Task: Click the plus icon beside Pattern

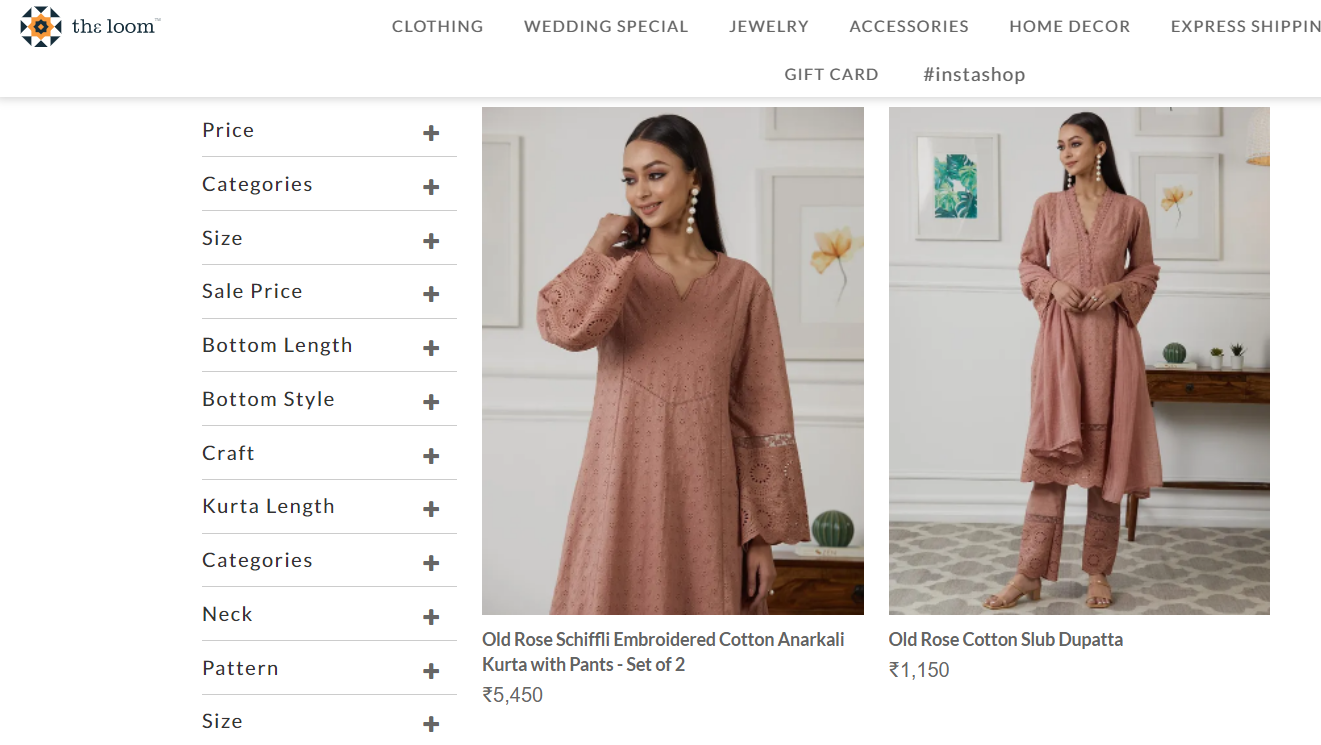Action: 431,671
